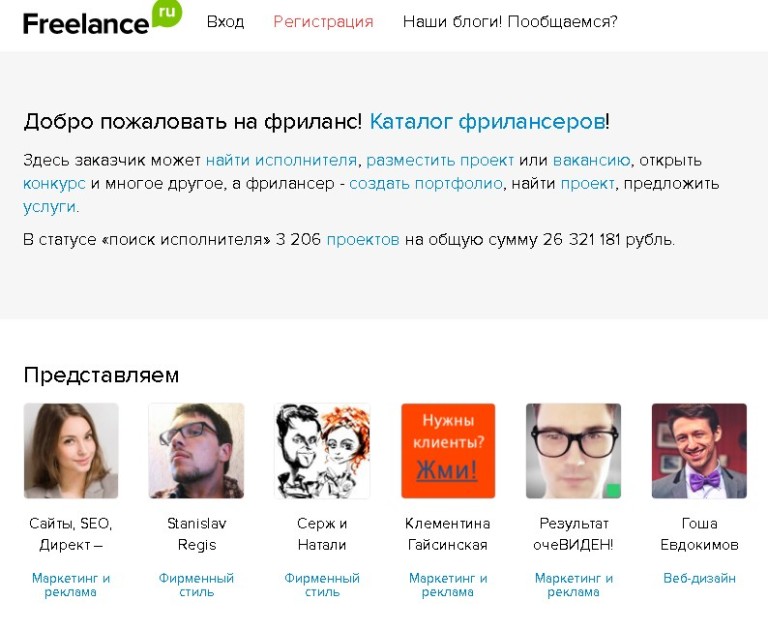Open проектов count link

tap(363, 240)
